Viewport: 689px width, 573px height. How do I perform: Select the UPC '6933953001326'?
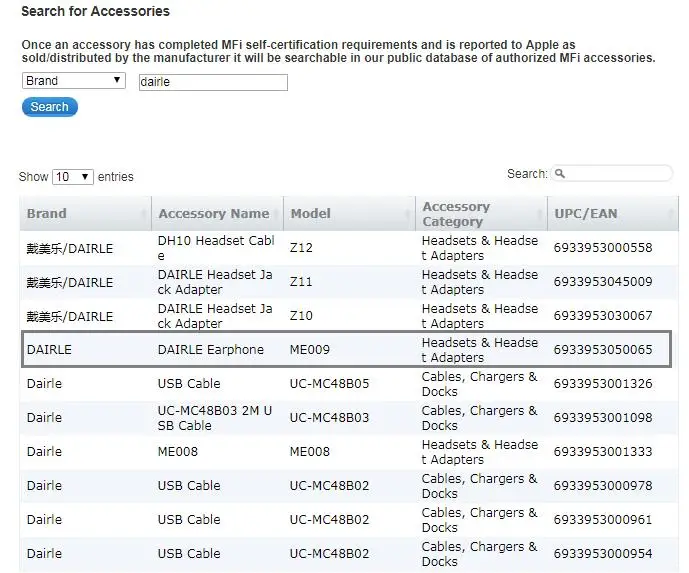coord(603,384)
